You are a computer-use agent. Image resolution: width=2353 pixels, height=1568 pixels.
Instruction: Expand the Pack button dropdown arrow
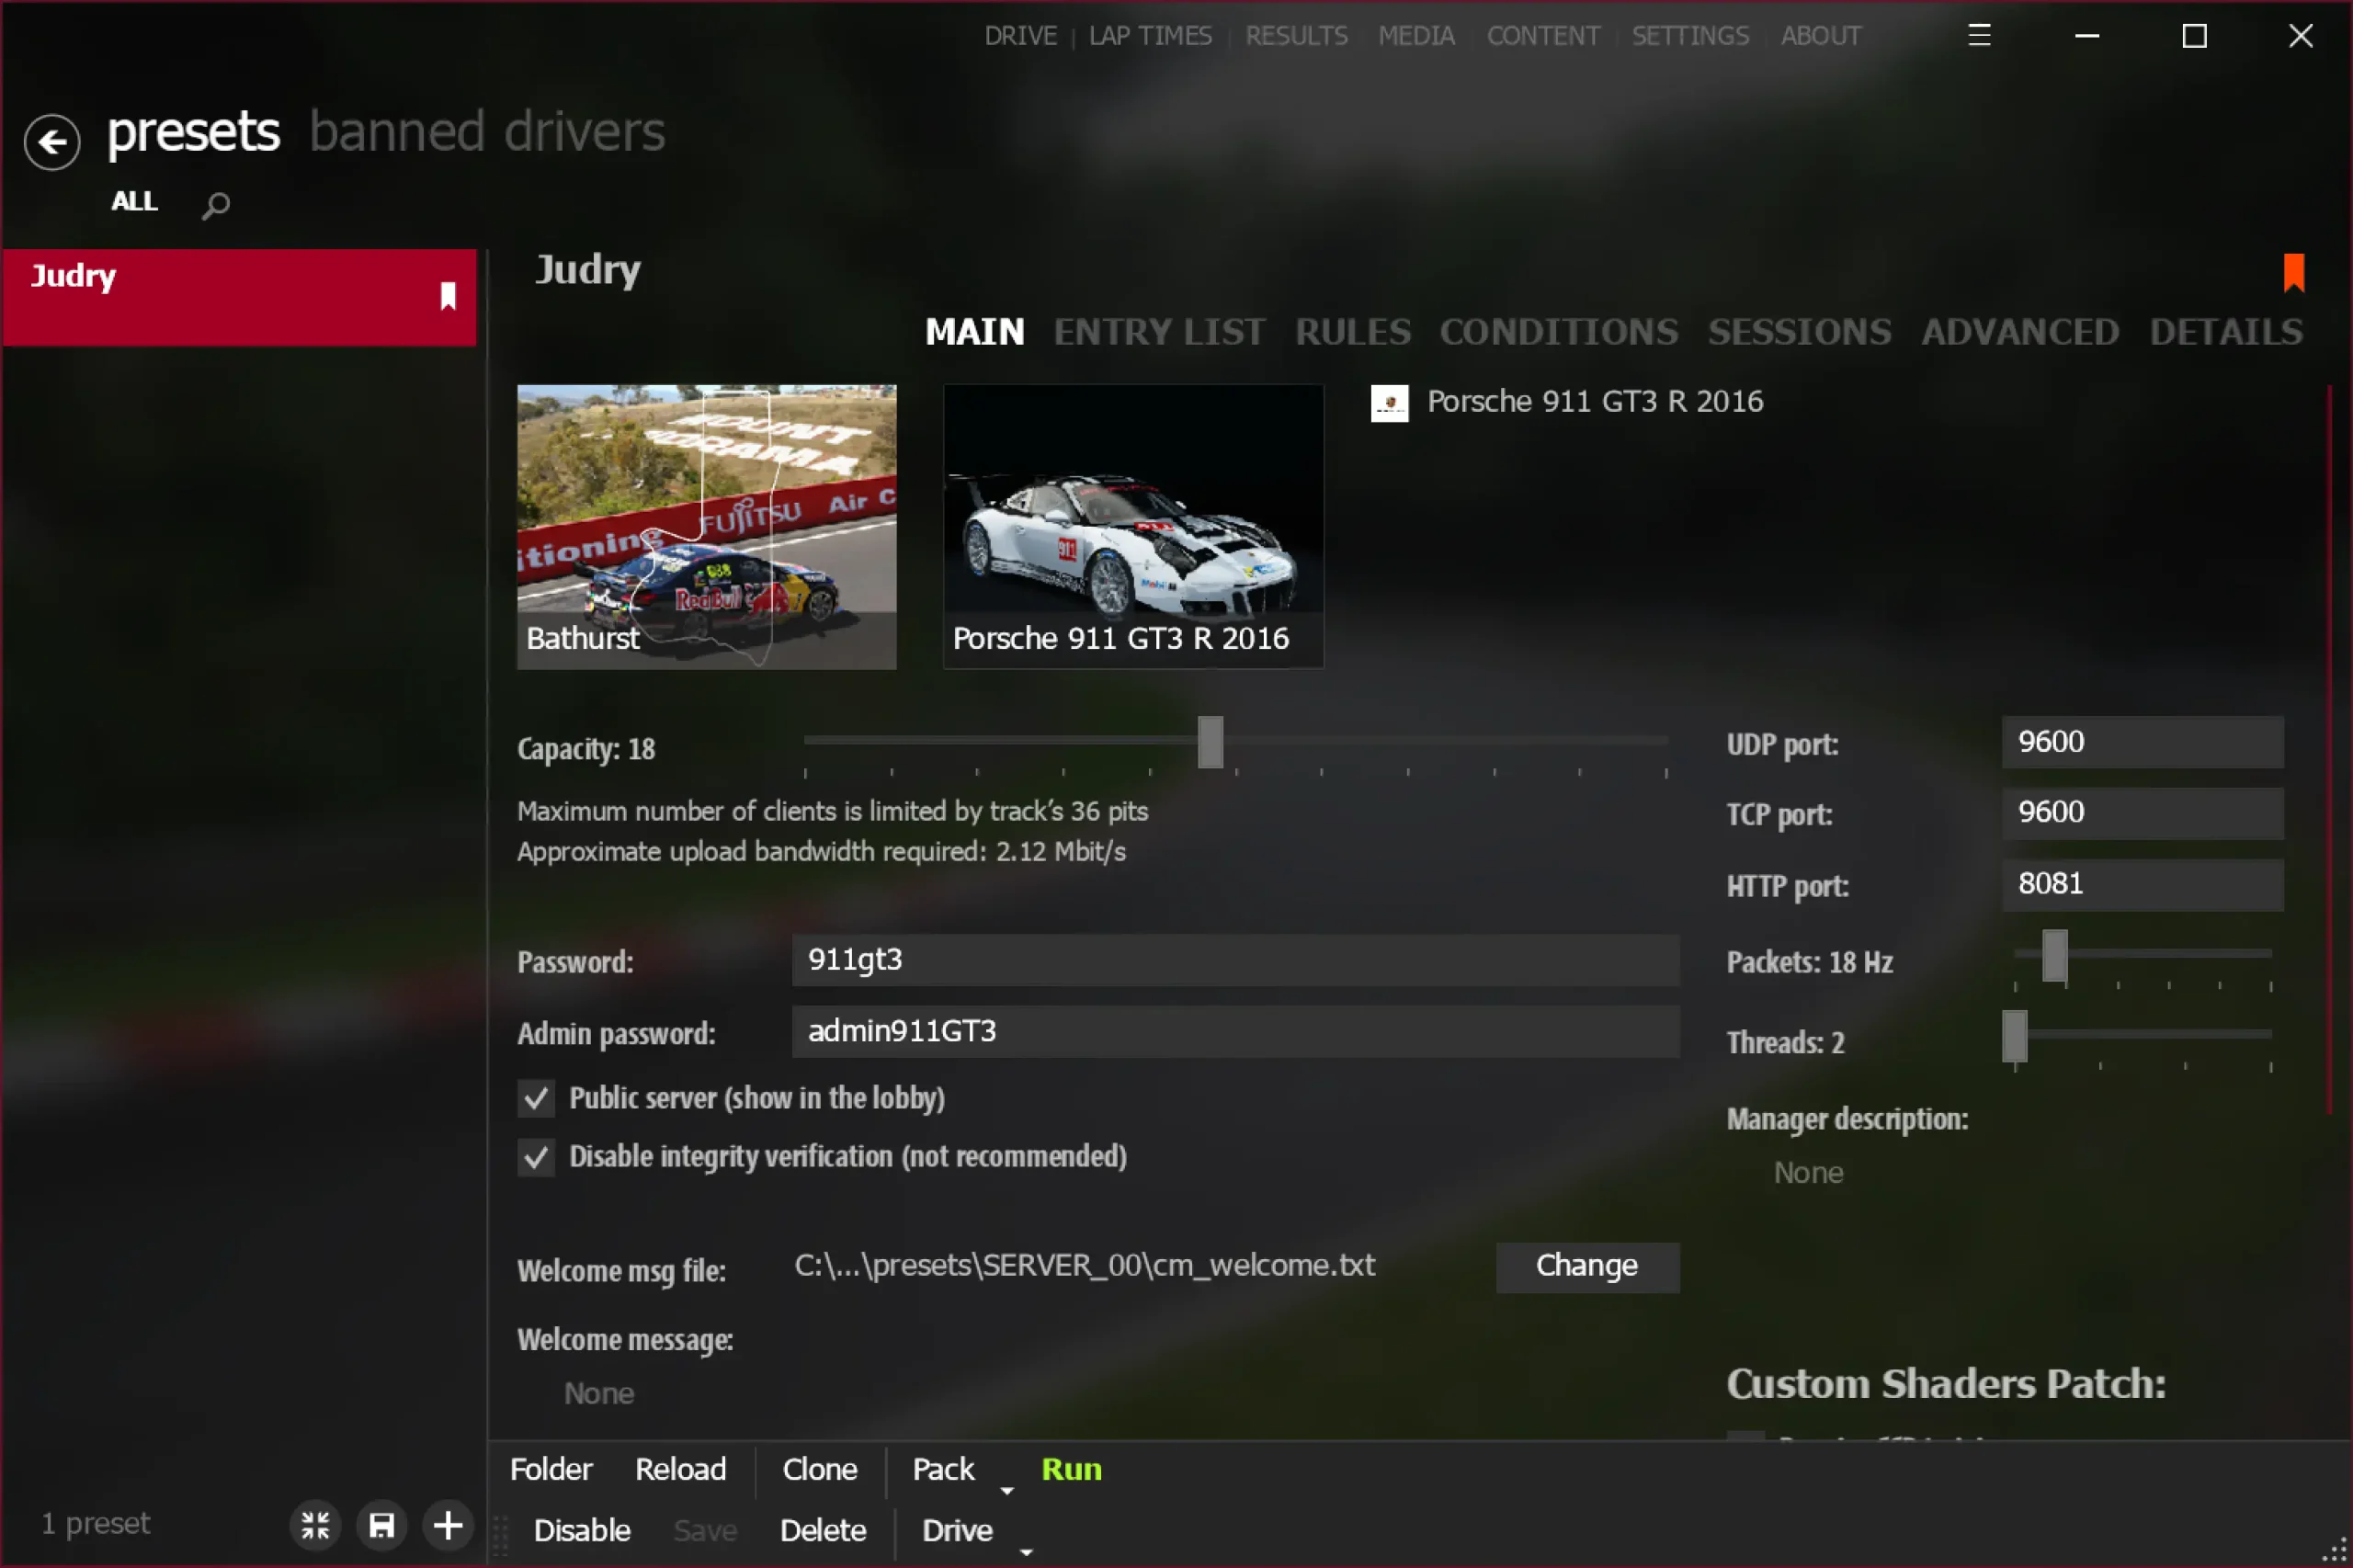[1007, 1490]
